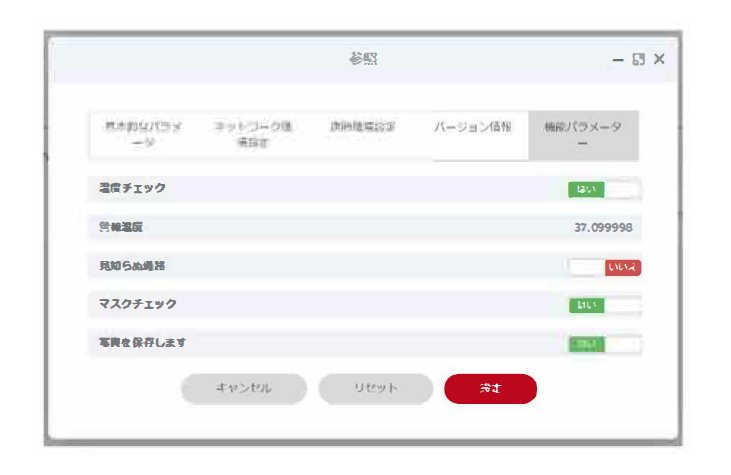The width and height of the screenshot is (731, 475).
Task: Select the 機能パラメーター tab
Action: coord(582,135)
